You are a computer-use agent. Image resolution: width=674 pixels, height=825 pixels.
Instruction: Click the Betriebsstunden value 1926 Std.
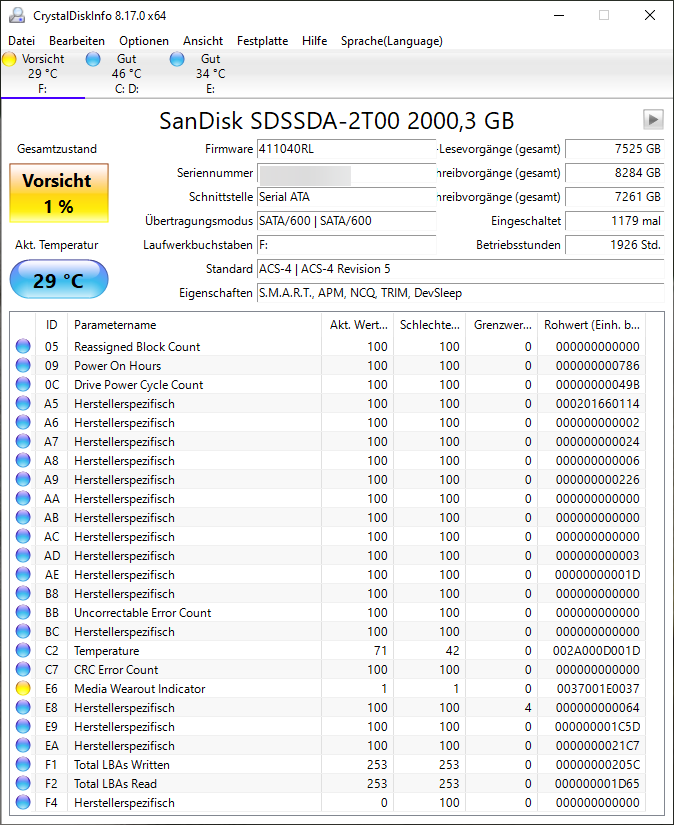(615, 245)
